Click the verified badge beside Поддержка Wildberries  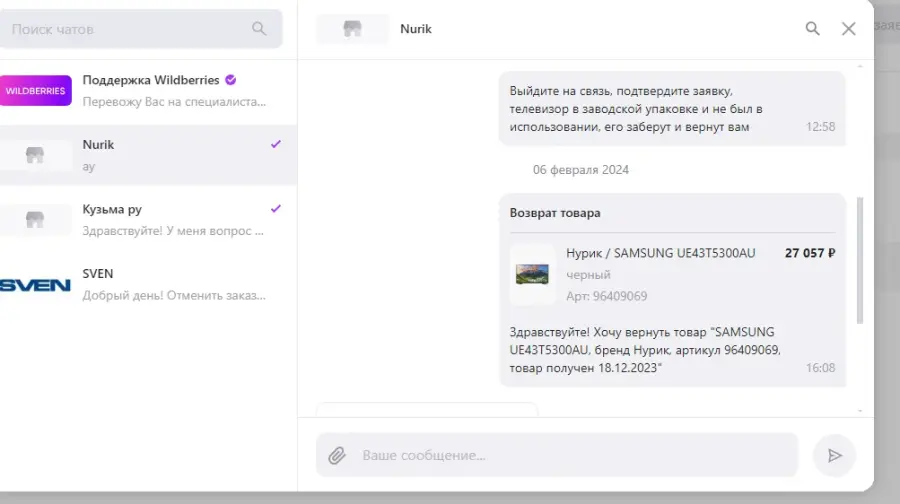point(231,80)
